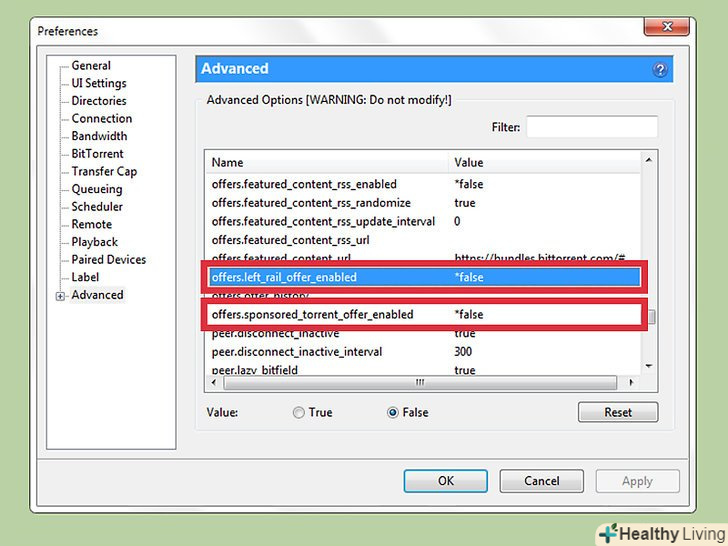Sort options by Value column header

[x=544, y=162]
